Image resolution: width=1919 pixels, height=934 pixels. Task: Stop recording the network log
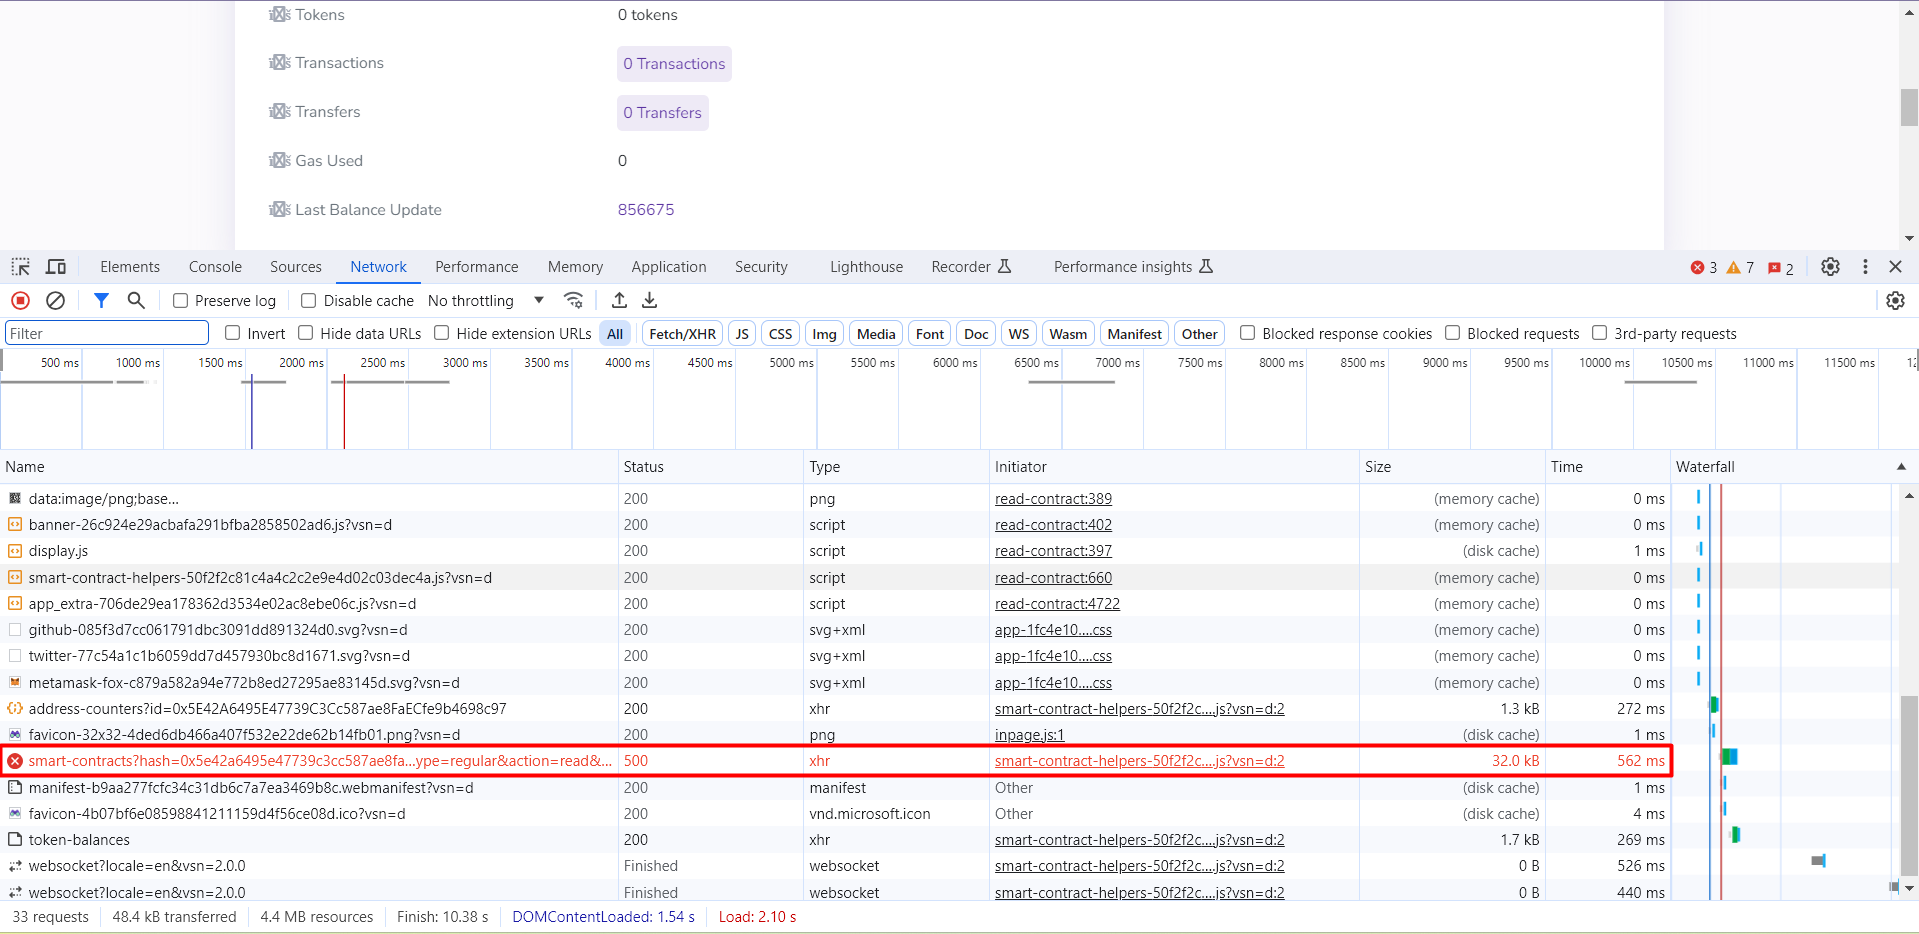click(x=20, y=300)
